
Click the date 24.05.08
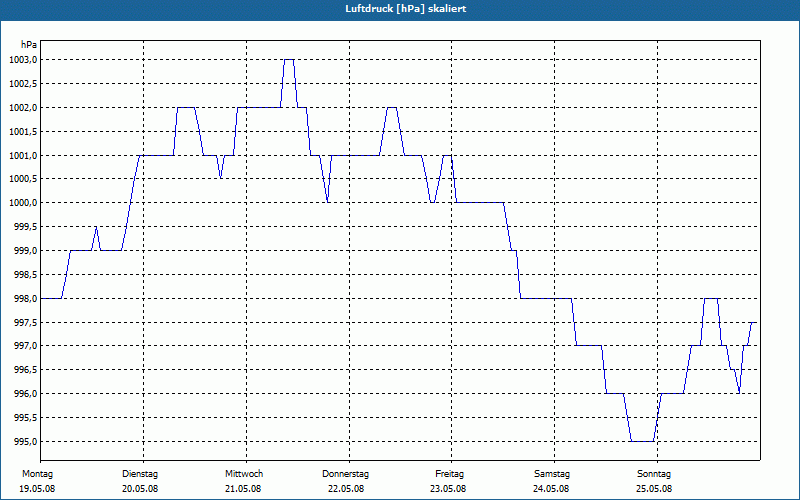click(x=551, y=489)
